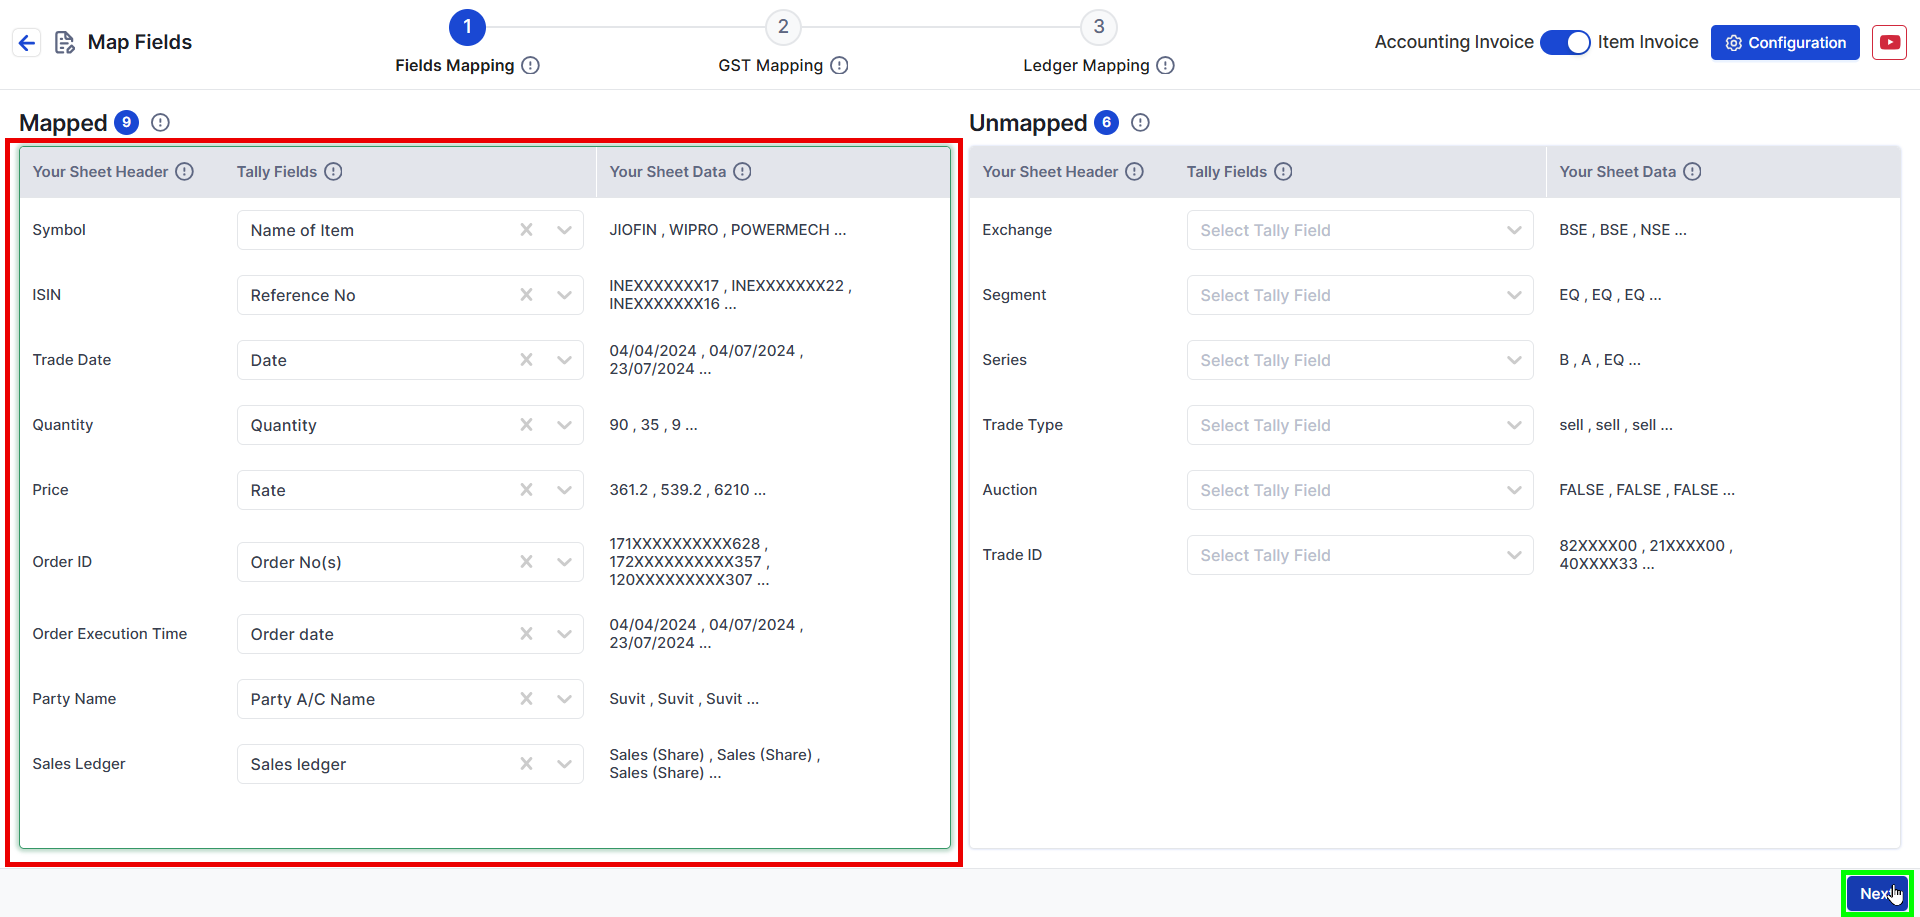
Task: Clear the Order No(s) mapping
Action: pos(526,562)
